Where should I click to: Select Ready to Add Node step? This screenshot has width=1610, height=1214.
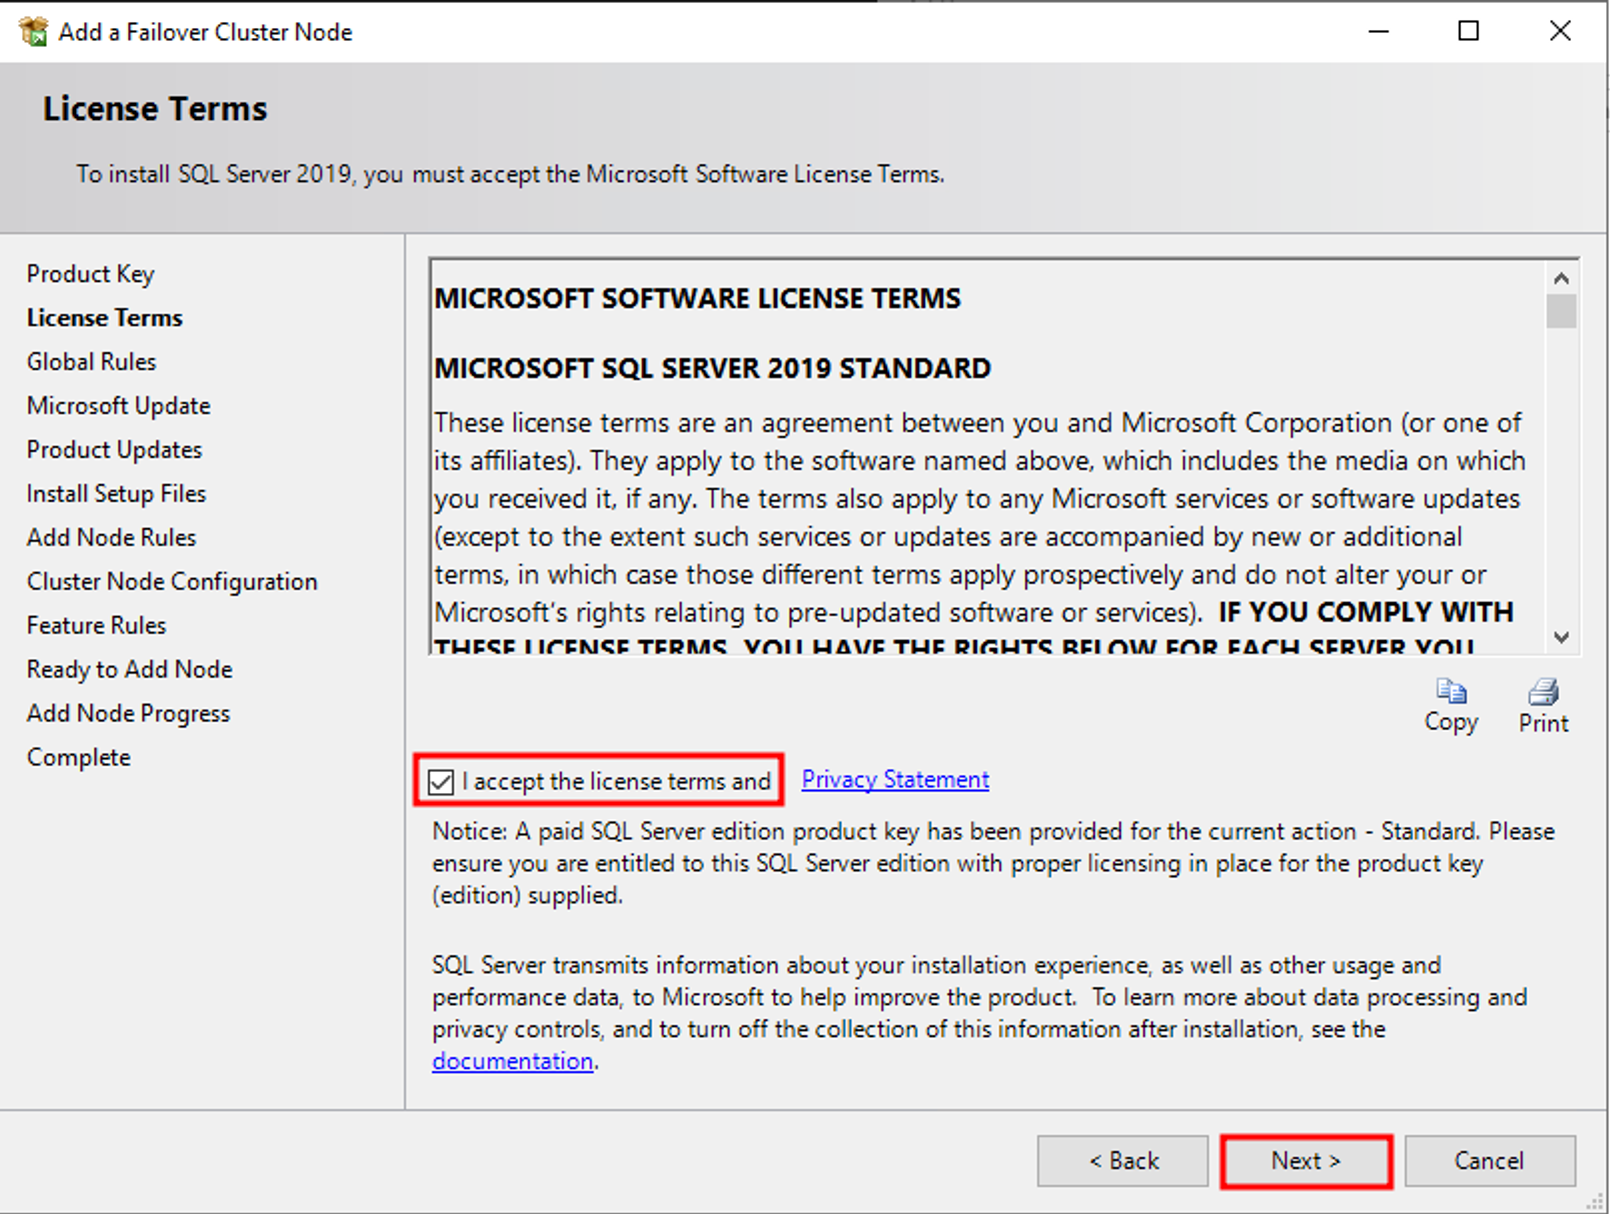(x=130, y=670)
